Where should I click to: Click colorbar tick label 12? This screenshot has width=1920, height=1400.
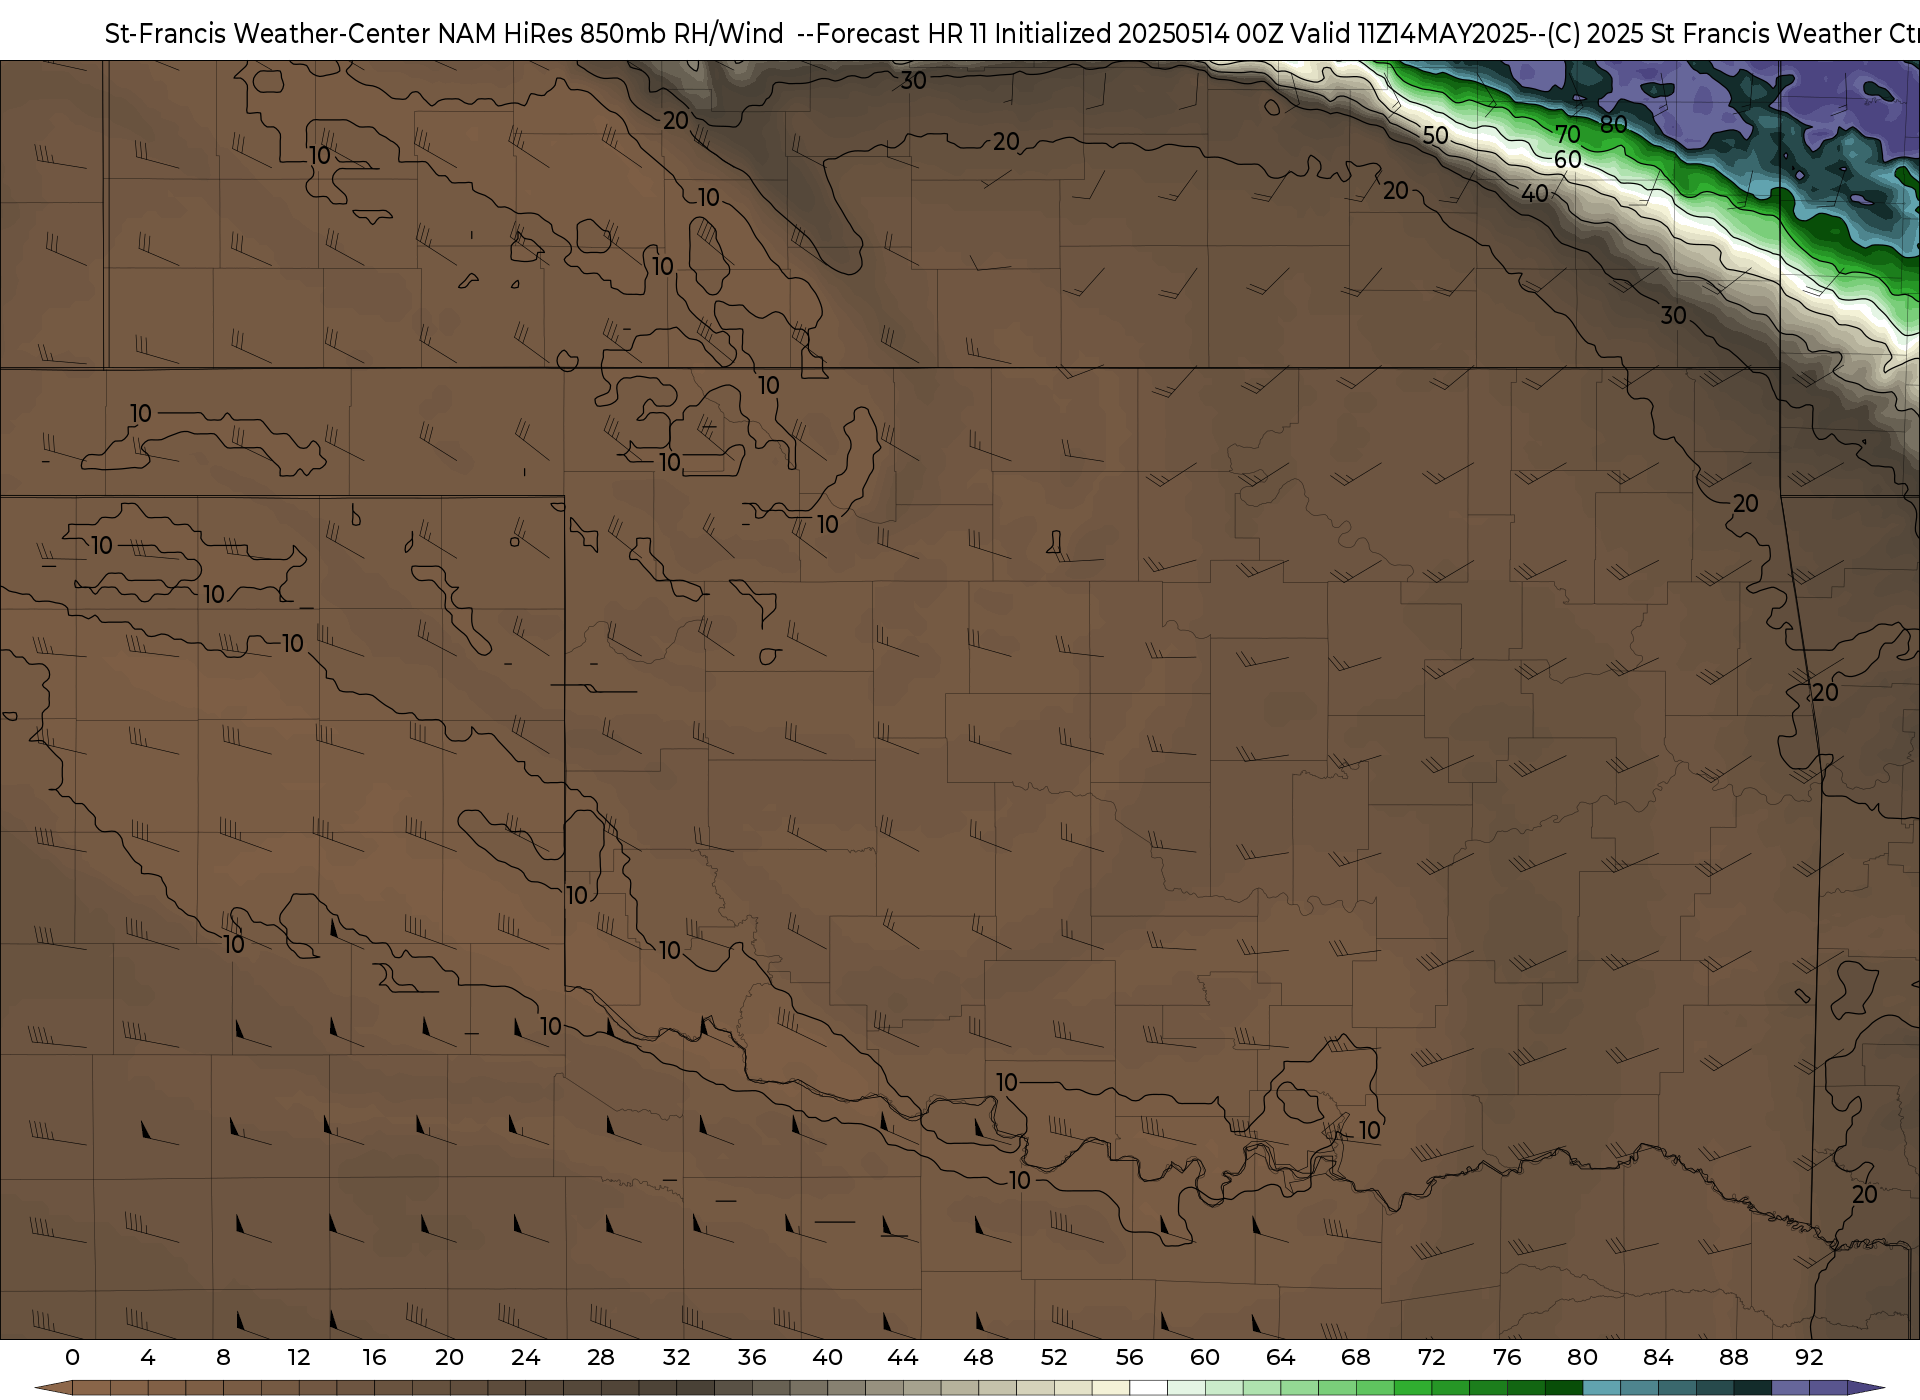click(299, 1357)
